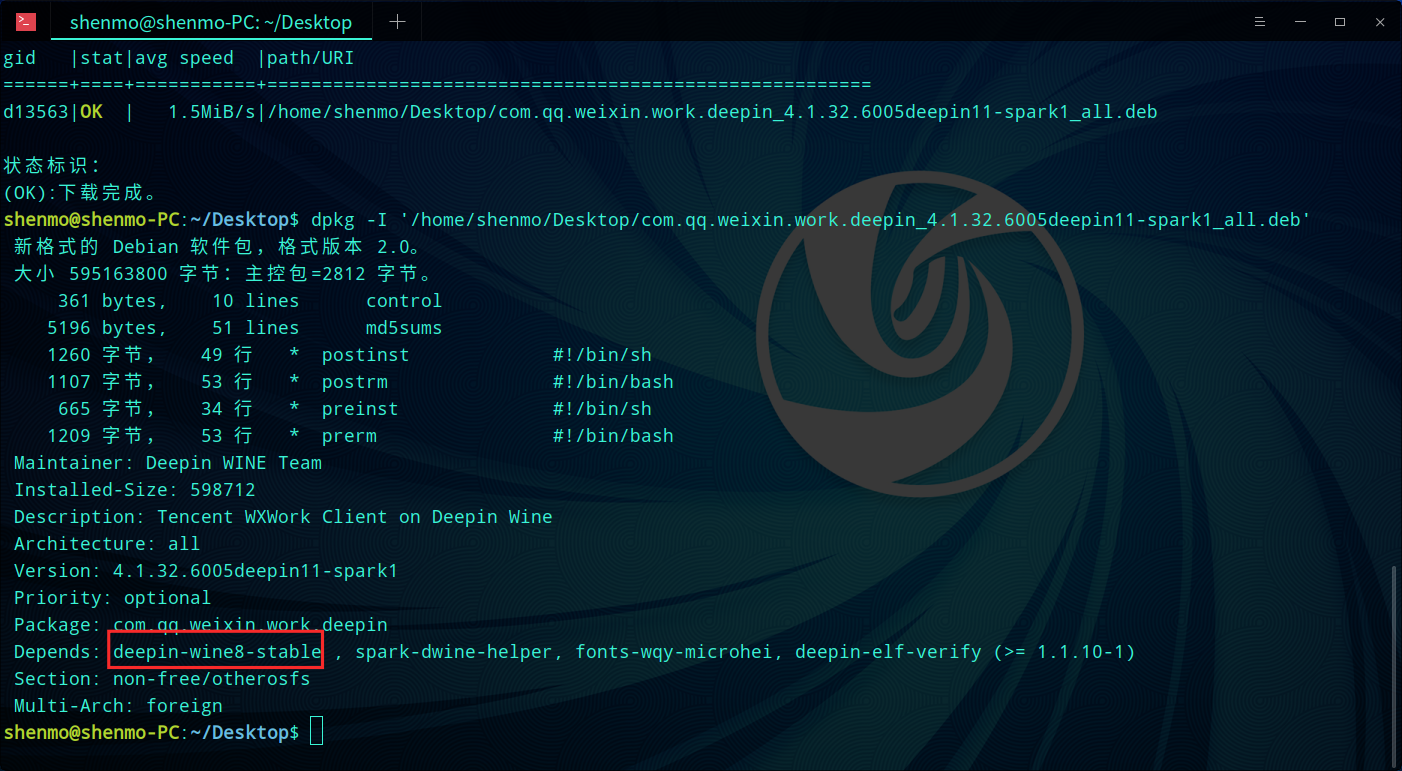Click the '665 字节' size value

[x=107, y=409]
